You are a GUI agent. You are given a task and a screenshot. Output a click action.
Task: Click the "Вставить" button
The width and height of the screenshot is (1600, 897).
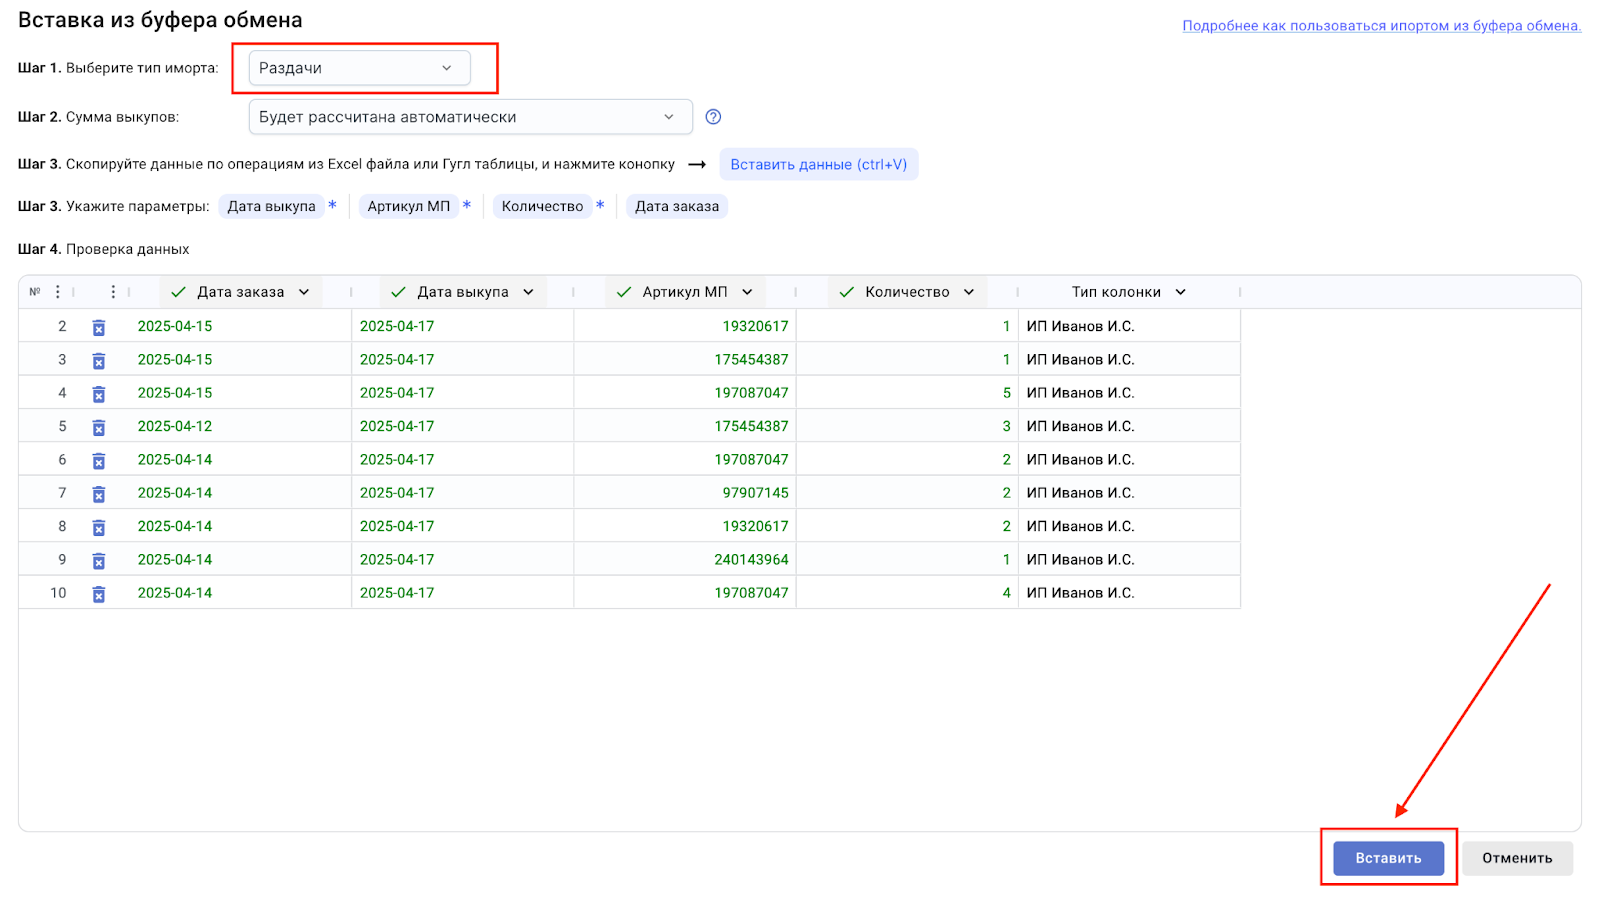tap(1388, 858)
